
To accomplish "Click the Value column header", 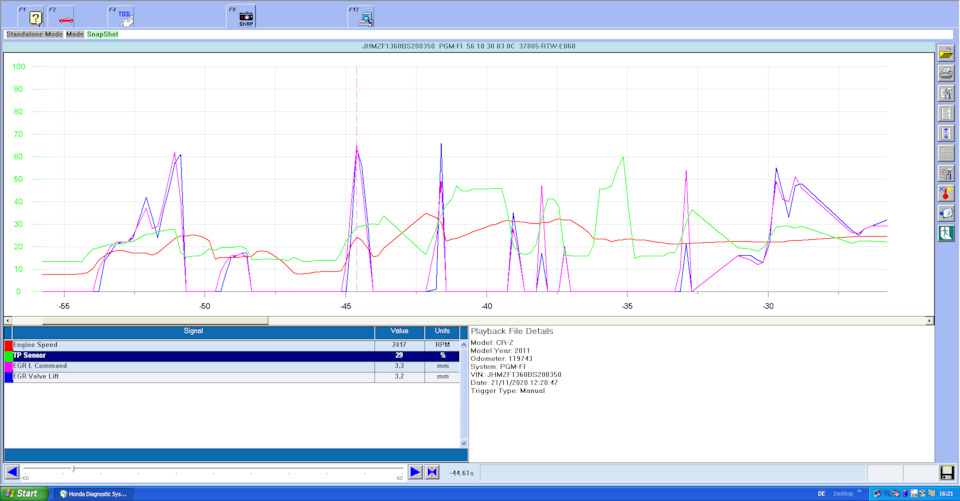I will point(399,331).
